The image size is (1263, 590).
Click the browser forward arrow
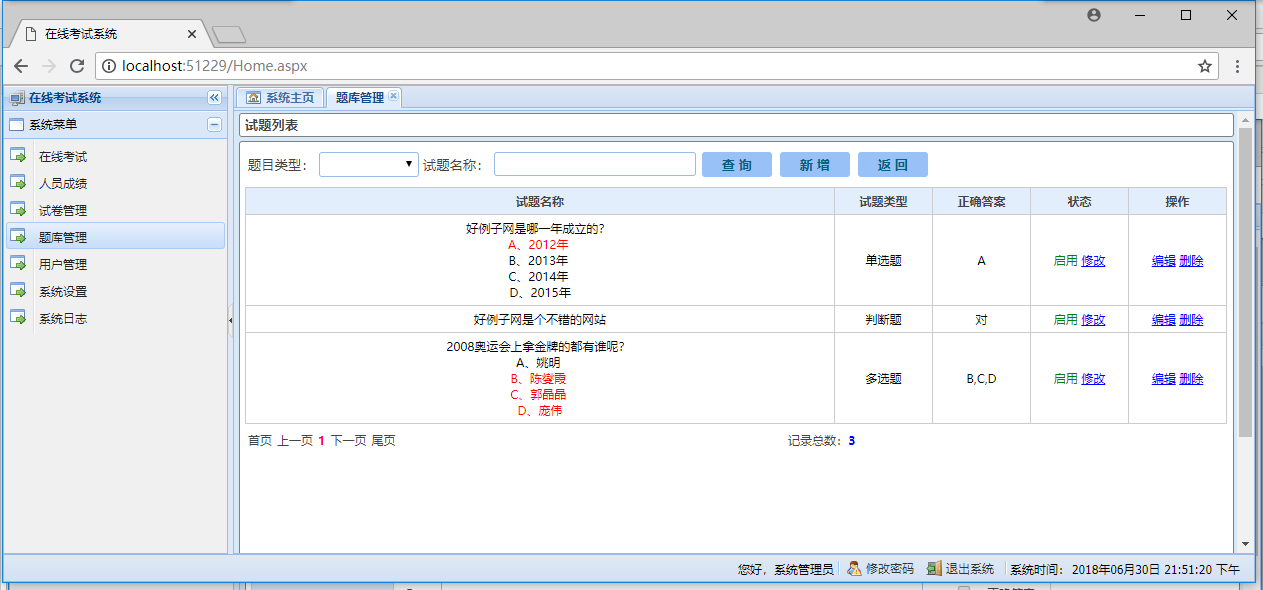pyautogui.click(x=49, y=66)
